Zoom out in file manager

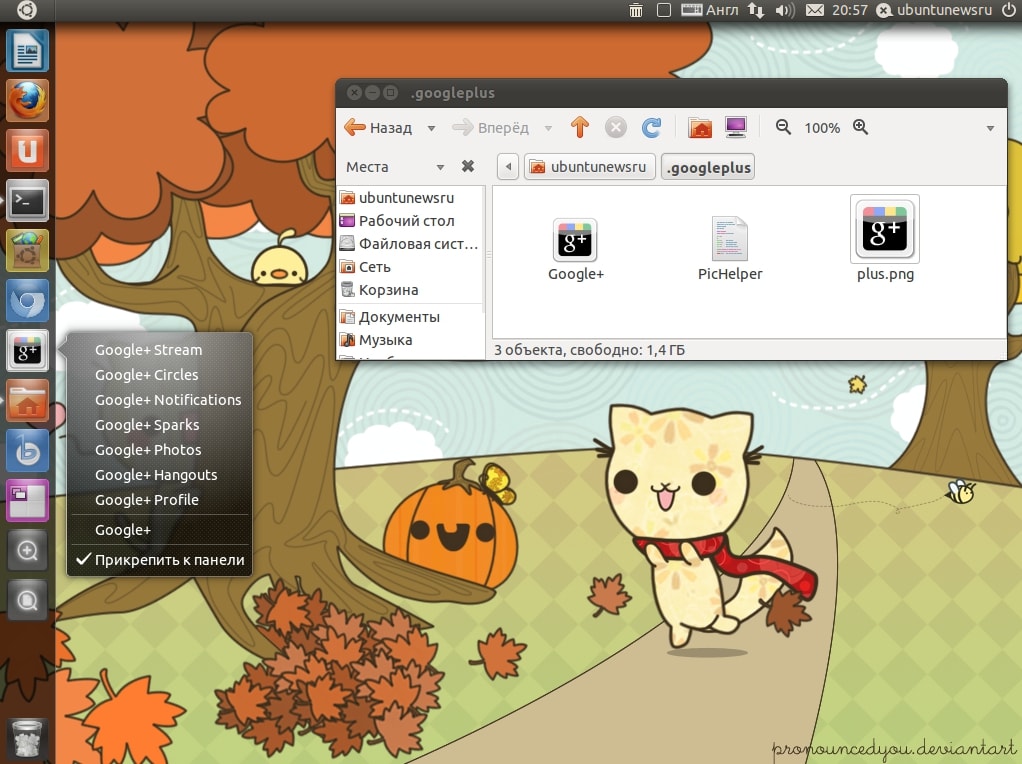tap(783, 127)
